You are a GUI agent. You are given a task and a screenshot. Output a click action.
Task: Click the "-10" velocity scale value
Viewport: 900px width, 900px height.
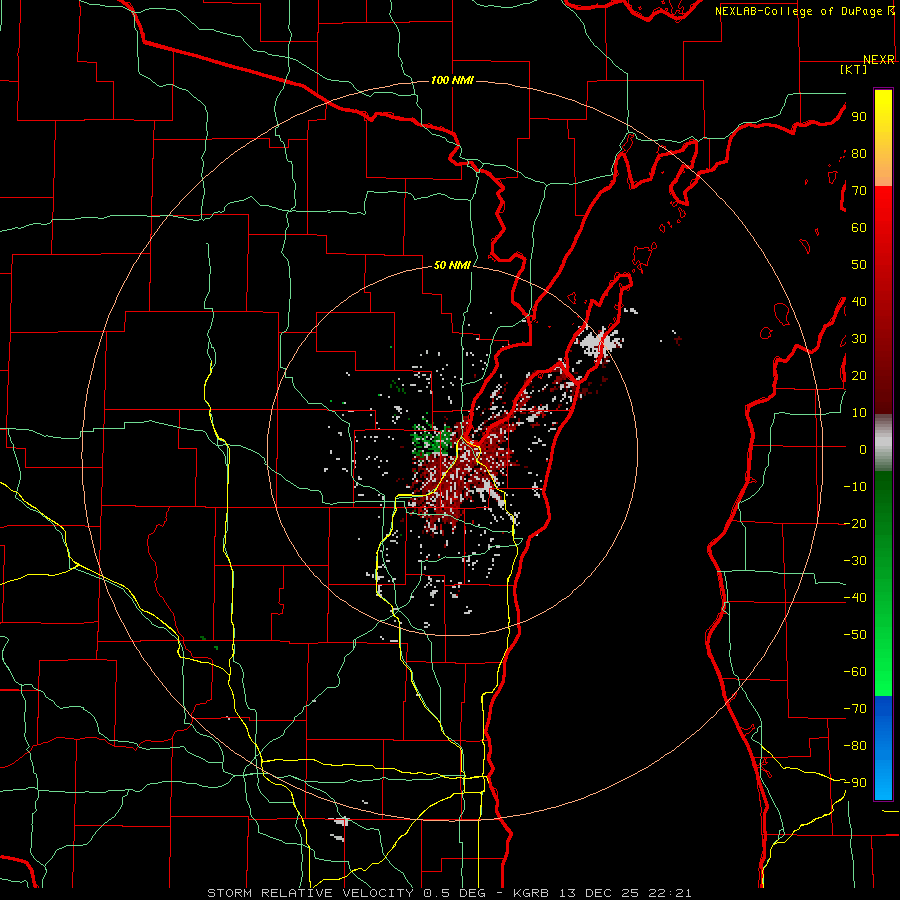point(855,487)
